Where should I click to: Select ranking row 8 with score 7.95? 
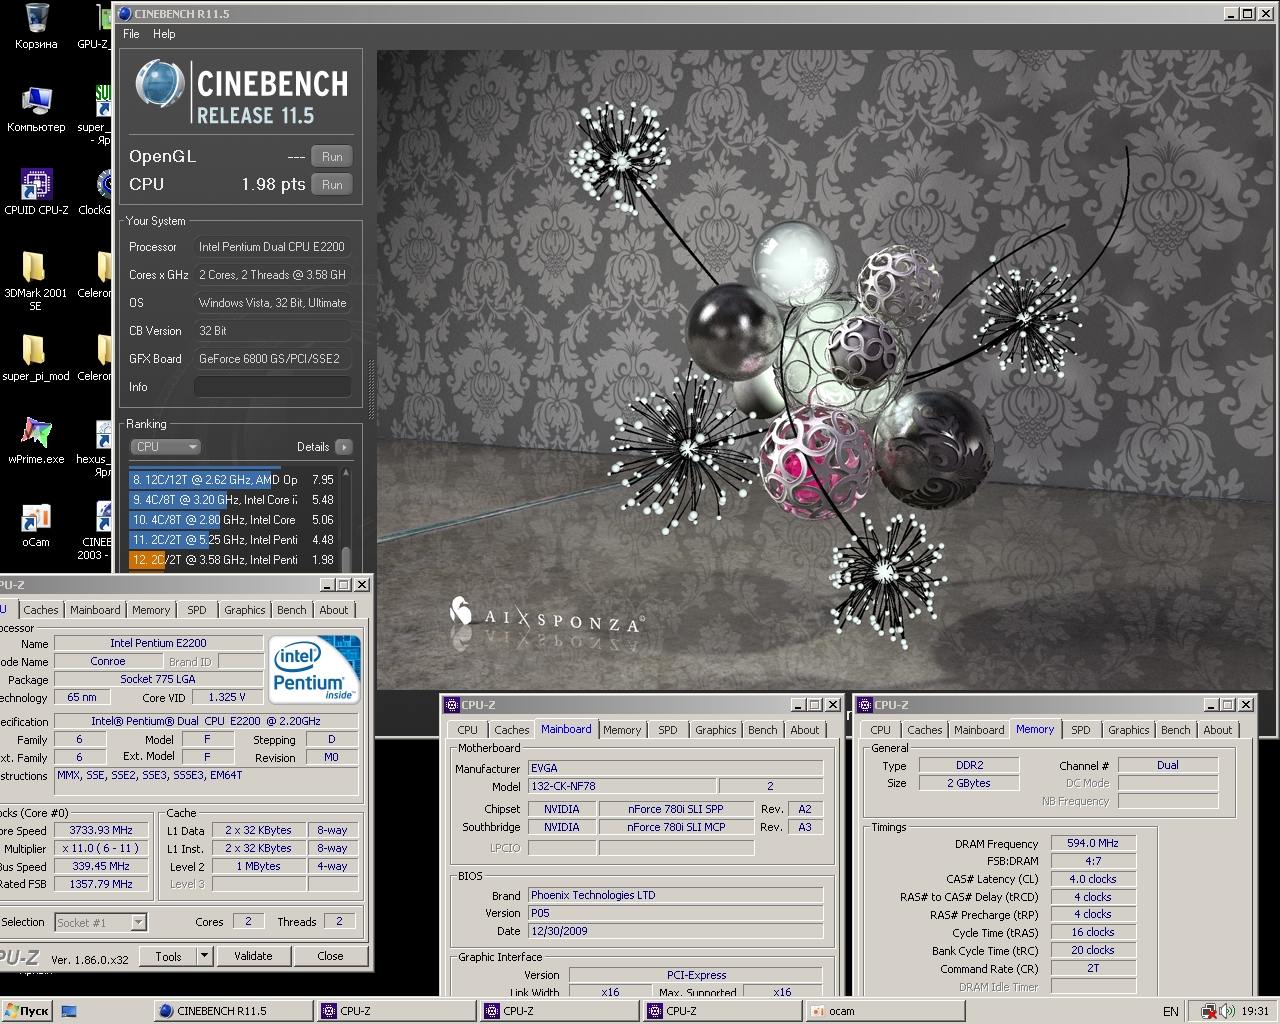click(232, 480)
